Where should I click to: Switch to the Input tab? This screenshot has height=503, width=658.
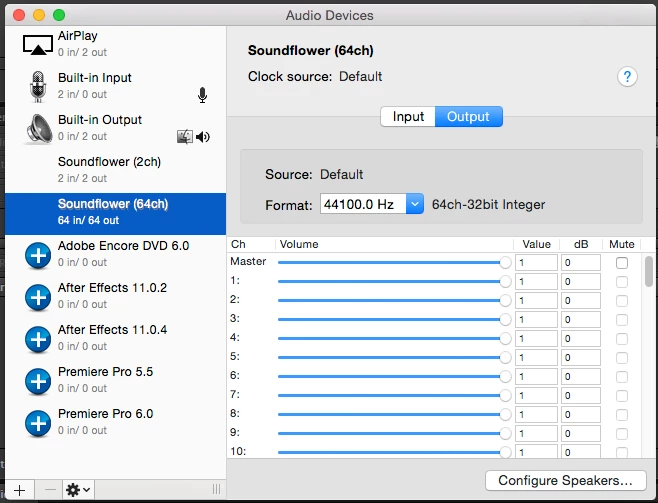[408, 117]
